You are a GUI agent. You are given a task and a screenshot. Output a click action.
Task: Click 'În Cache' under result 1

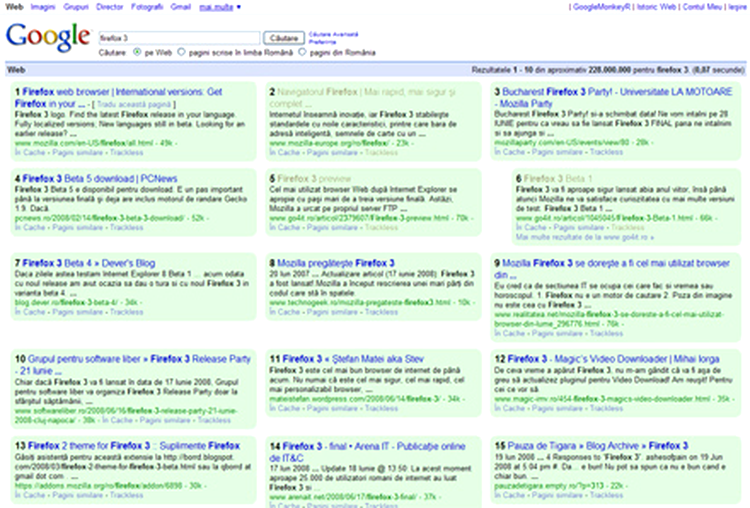pos(30,153)
